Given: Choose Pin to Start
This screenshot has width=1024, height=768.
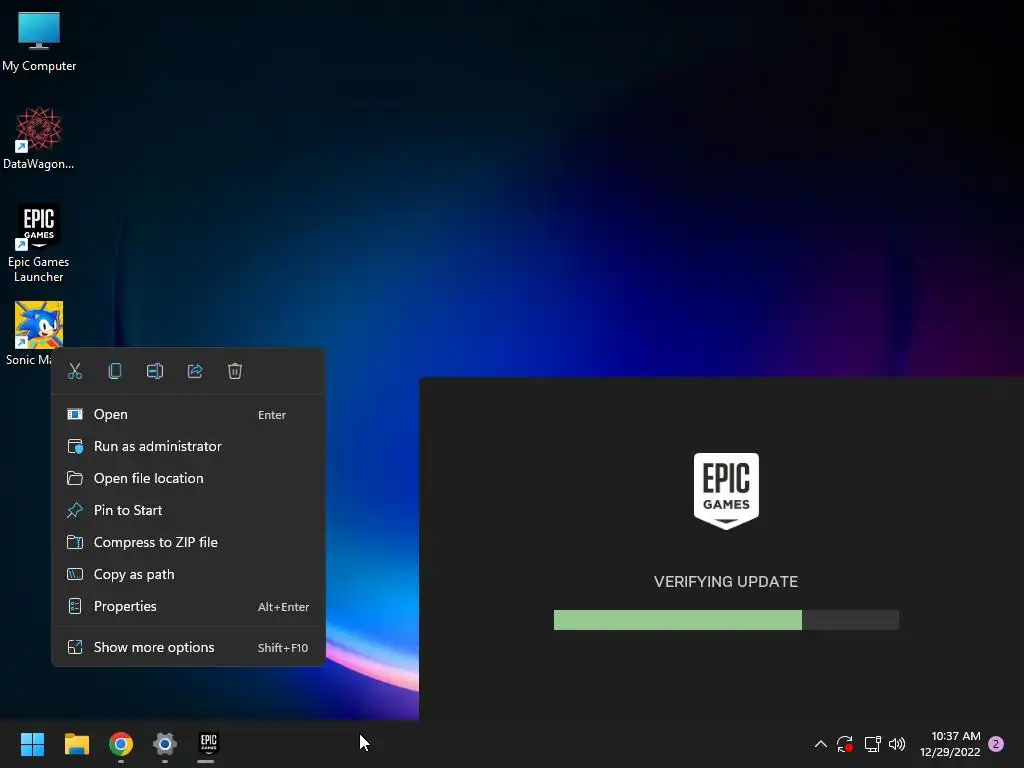Looking at the screenshot, I should coord(188,511).
